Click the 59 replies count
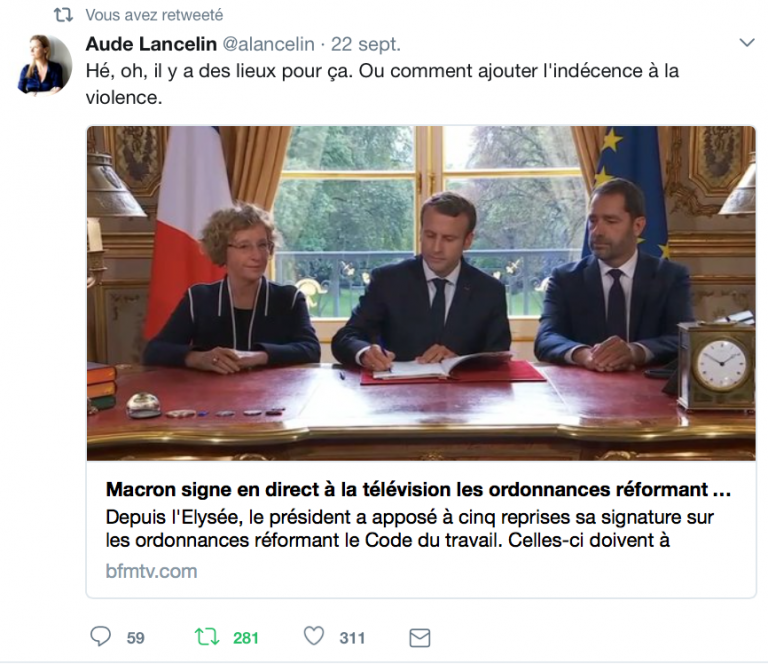768x664 pixels. click(136, 638)
